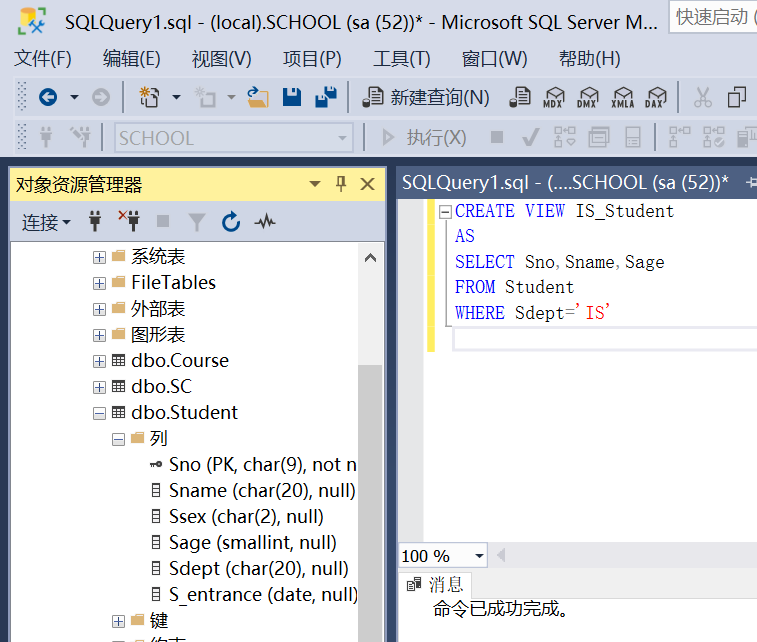
Task: Click the Object Explorer filter icon
Action: (x=196, y=223)
